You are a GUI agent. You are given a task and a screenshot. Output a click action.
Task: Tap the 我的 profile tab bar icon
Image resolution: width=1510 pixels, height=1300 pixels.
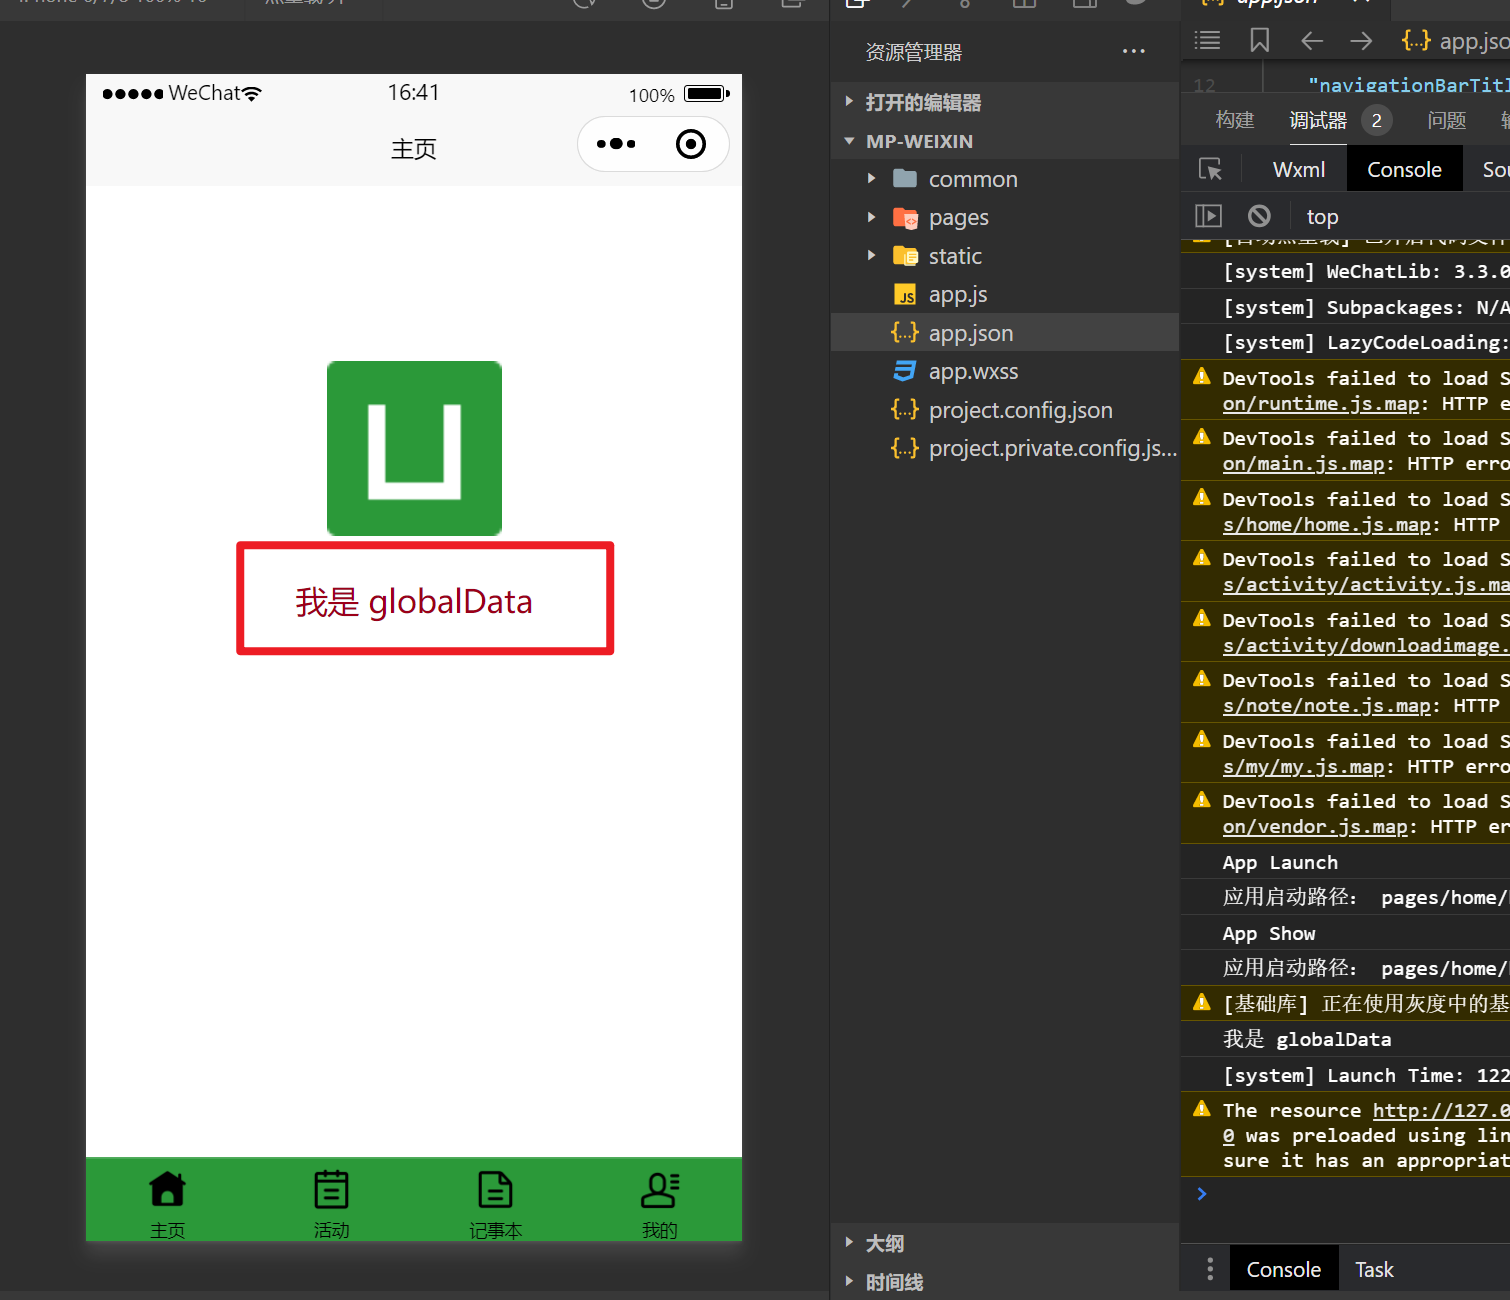(x=659, y=1190)
